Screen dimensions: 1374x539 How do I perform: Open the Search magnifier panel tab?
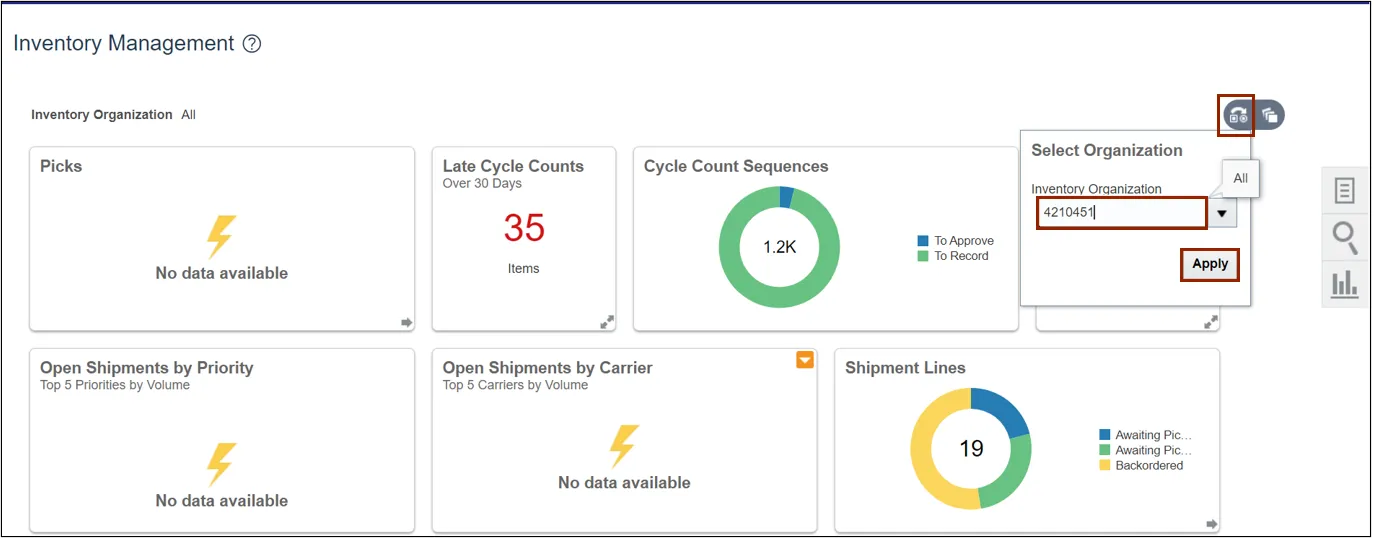1345,238
